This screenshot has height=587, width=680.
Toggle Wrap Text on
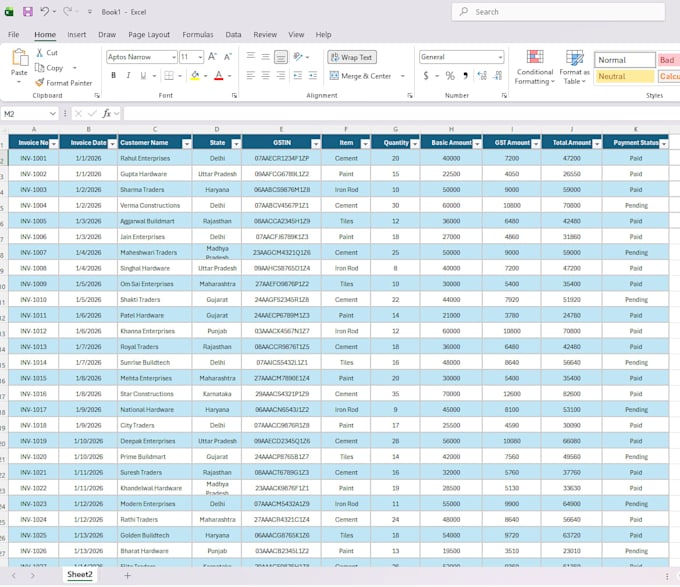click(x=352, y=57)
